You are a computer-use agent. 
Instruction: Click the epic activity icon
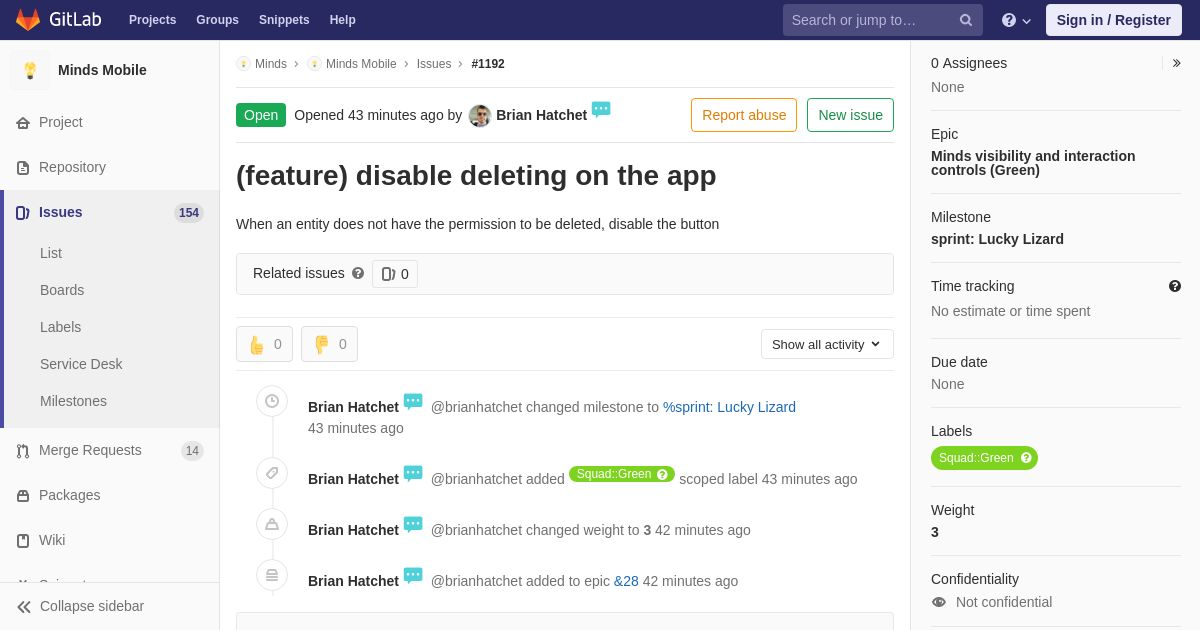(x=272, y=575)
